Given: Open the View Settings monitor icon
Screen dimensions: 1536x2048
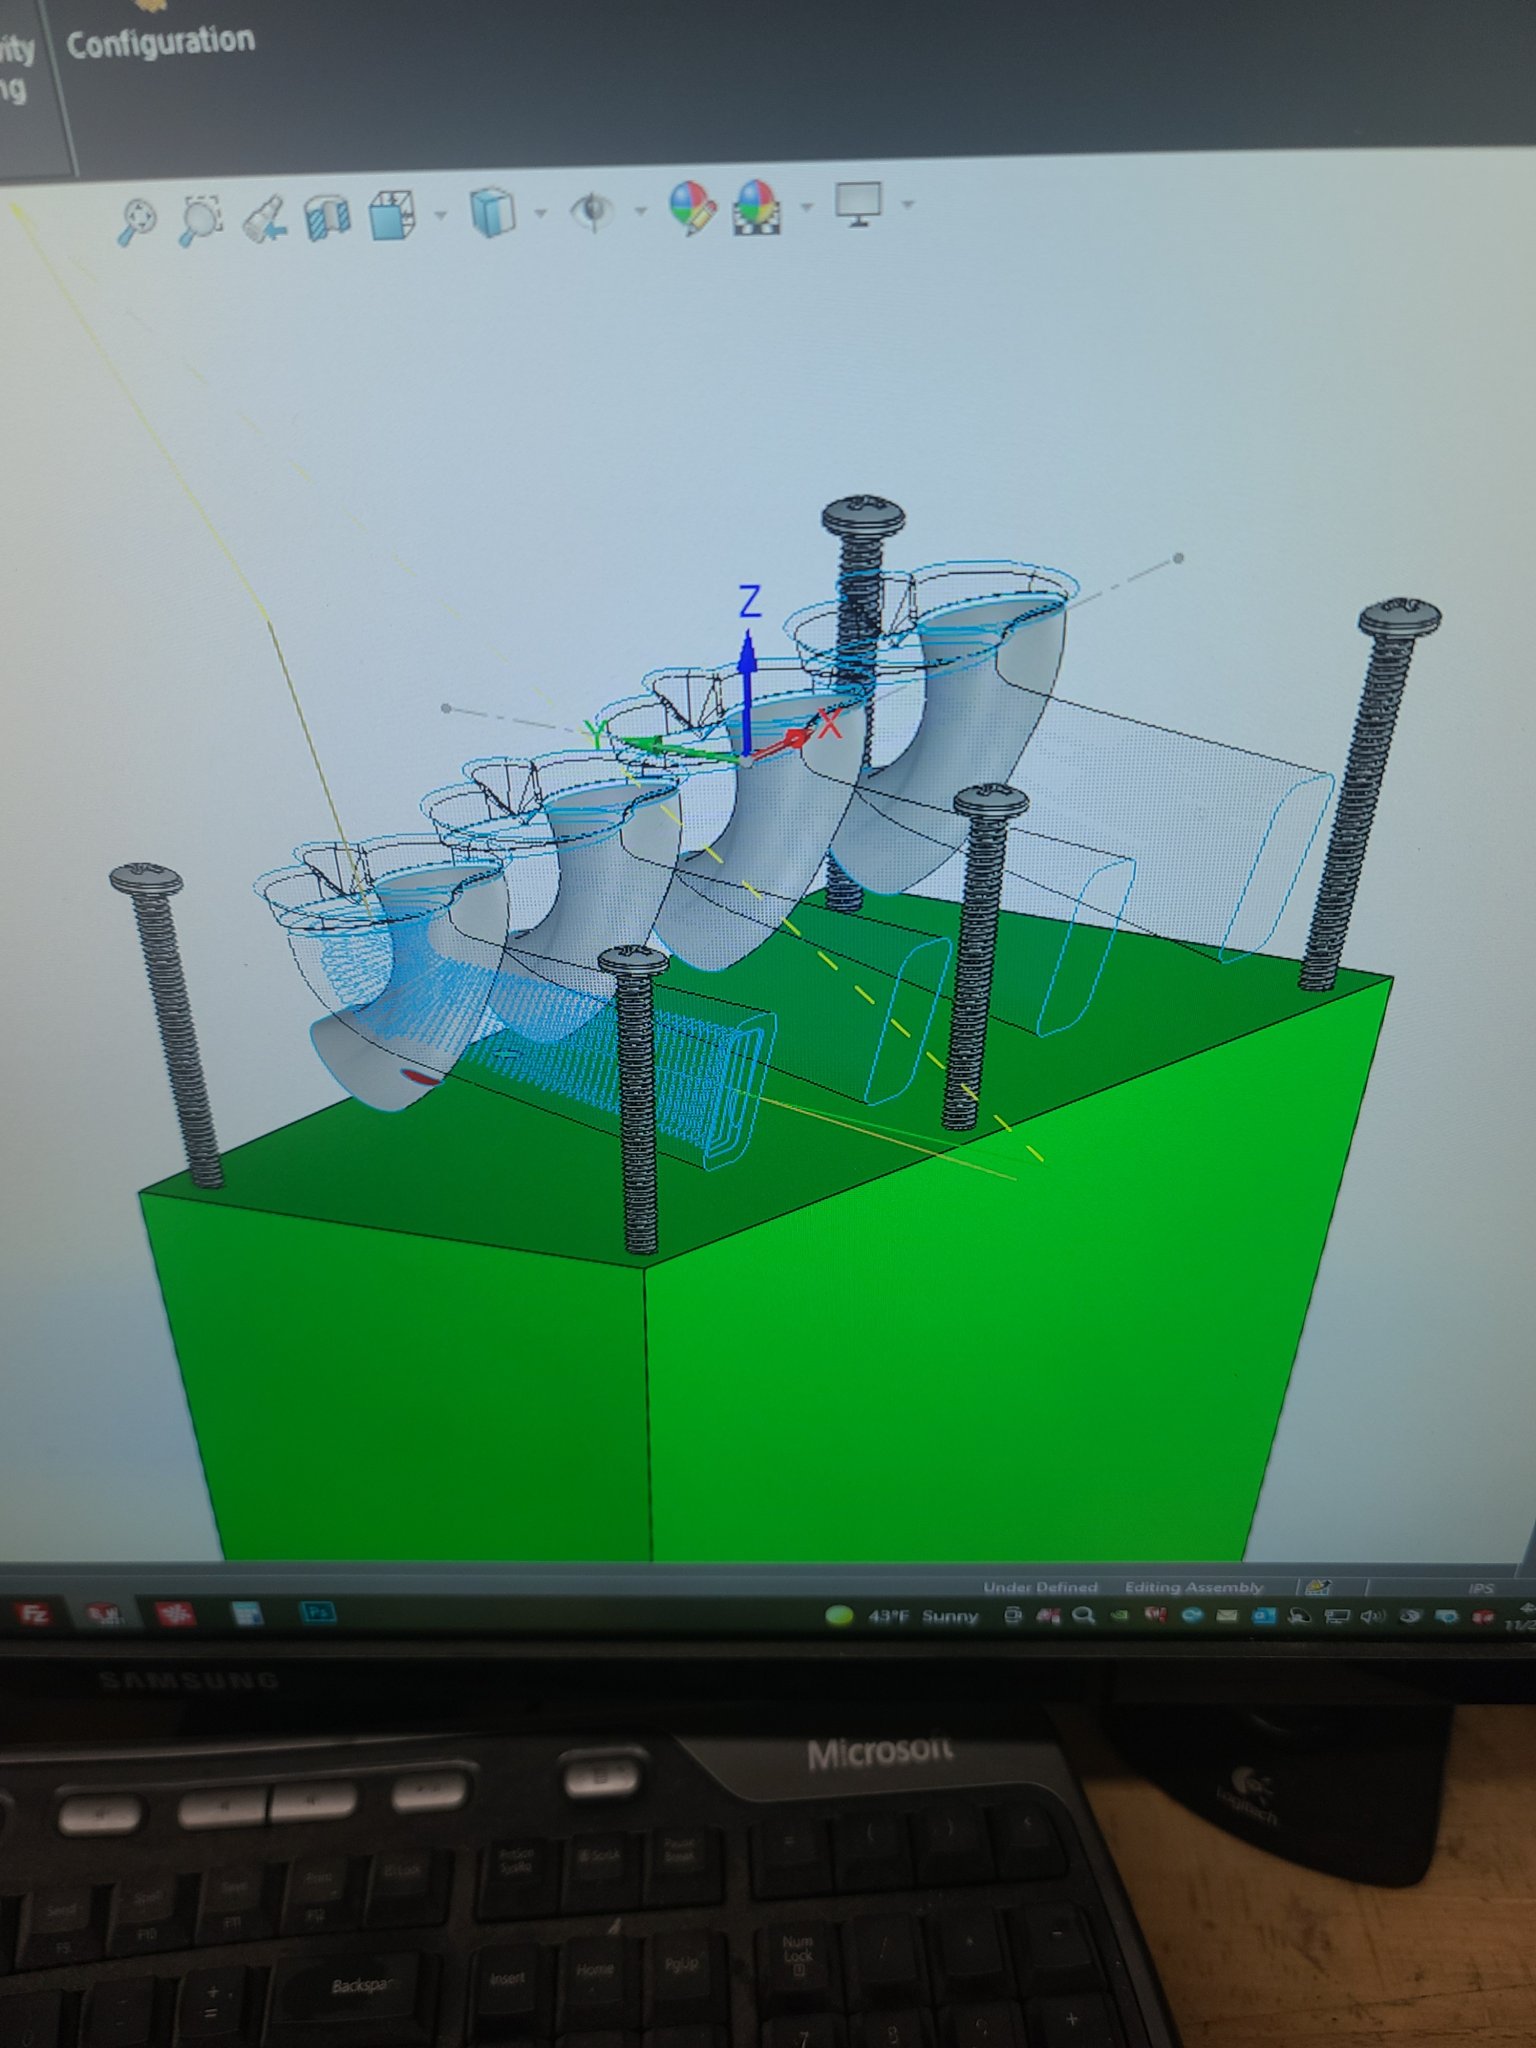Looking at the screenshot, I should [x=858, y=204].
